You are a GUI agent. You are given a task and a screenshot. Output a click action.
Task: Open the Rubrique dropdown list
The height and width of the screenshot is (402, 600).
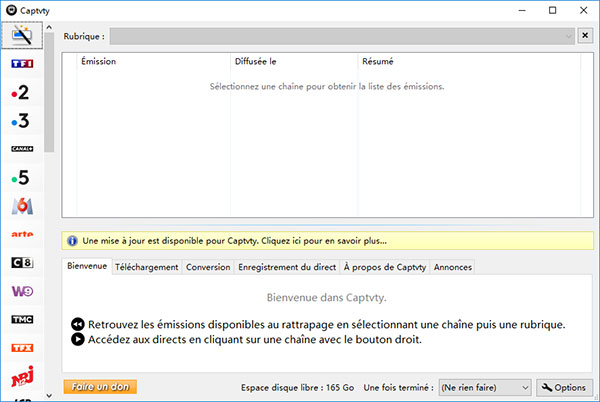342,36
